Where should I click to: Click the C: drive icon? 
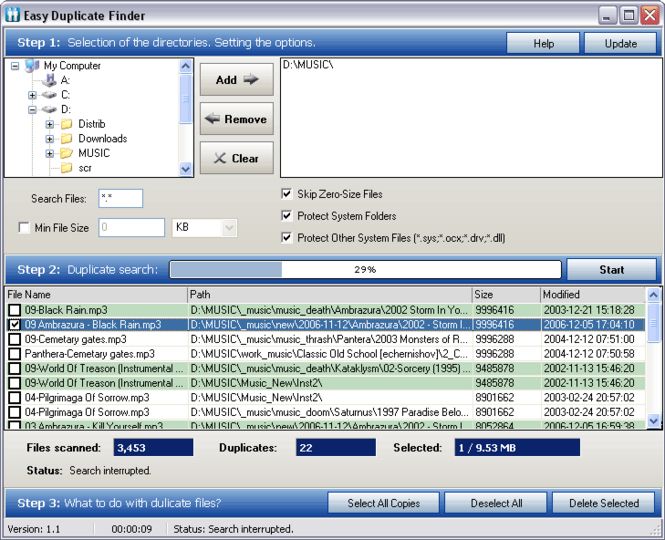50,94
